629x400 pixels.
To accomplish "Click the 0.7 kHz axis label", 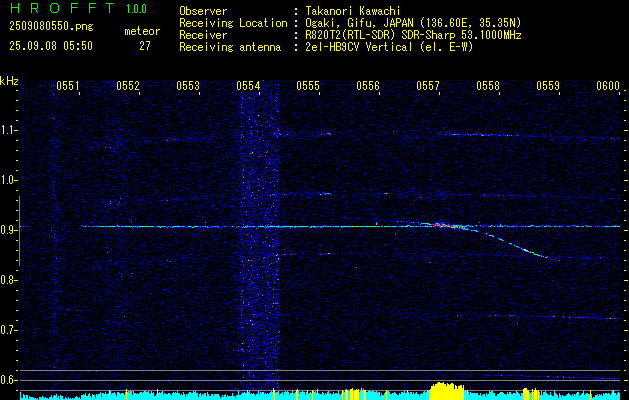I will [x=8, y=330].
